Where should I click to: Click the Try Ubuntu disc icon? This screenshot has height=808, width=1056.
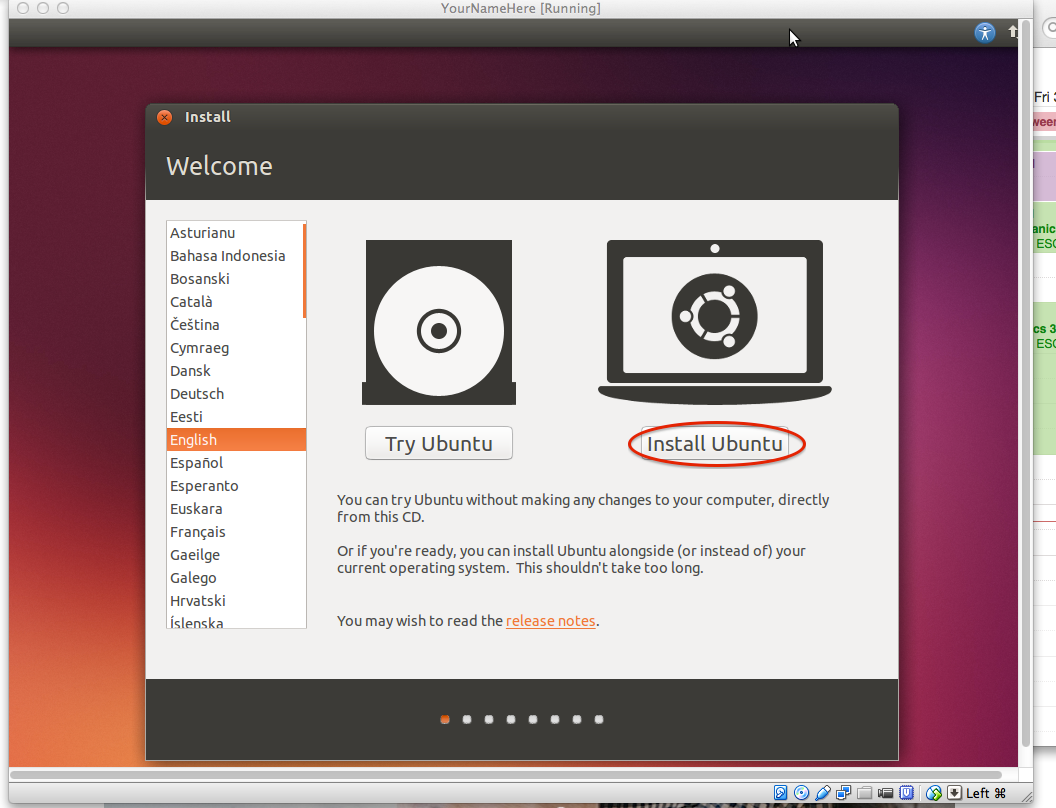[x=438, y=322]
